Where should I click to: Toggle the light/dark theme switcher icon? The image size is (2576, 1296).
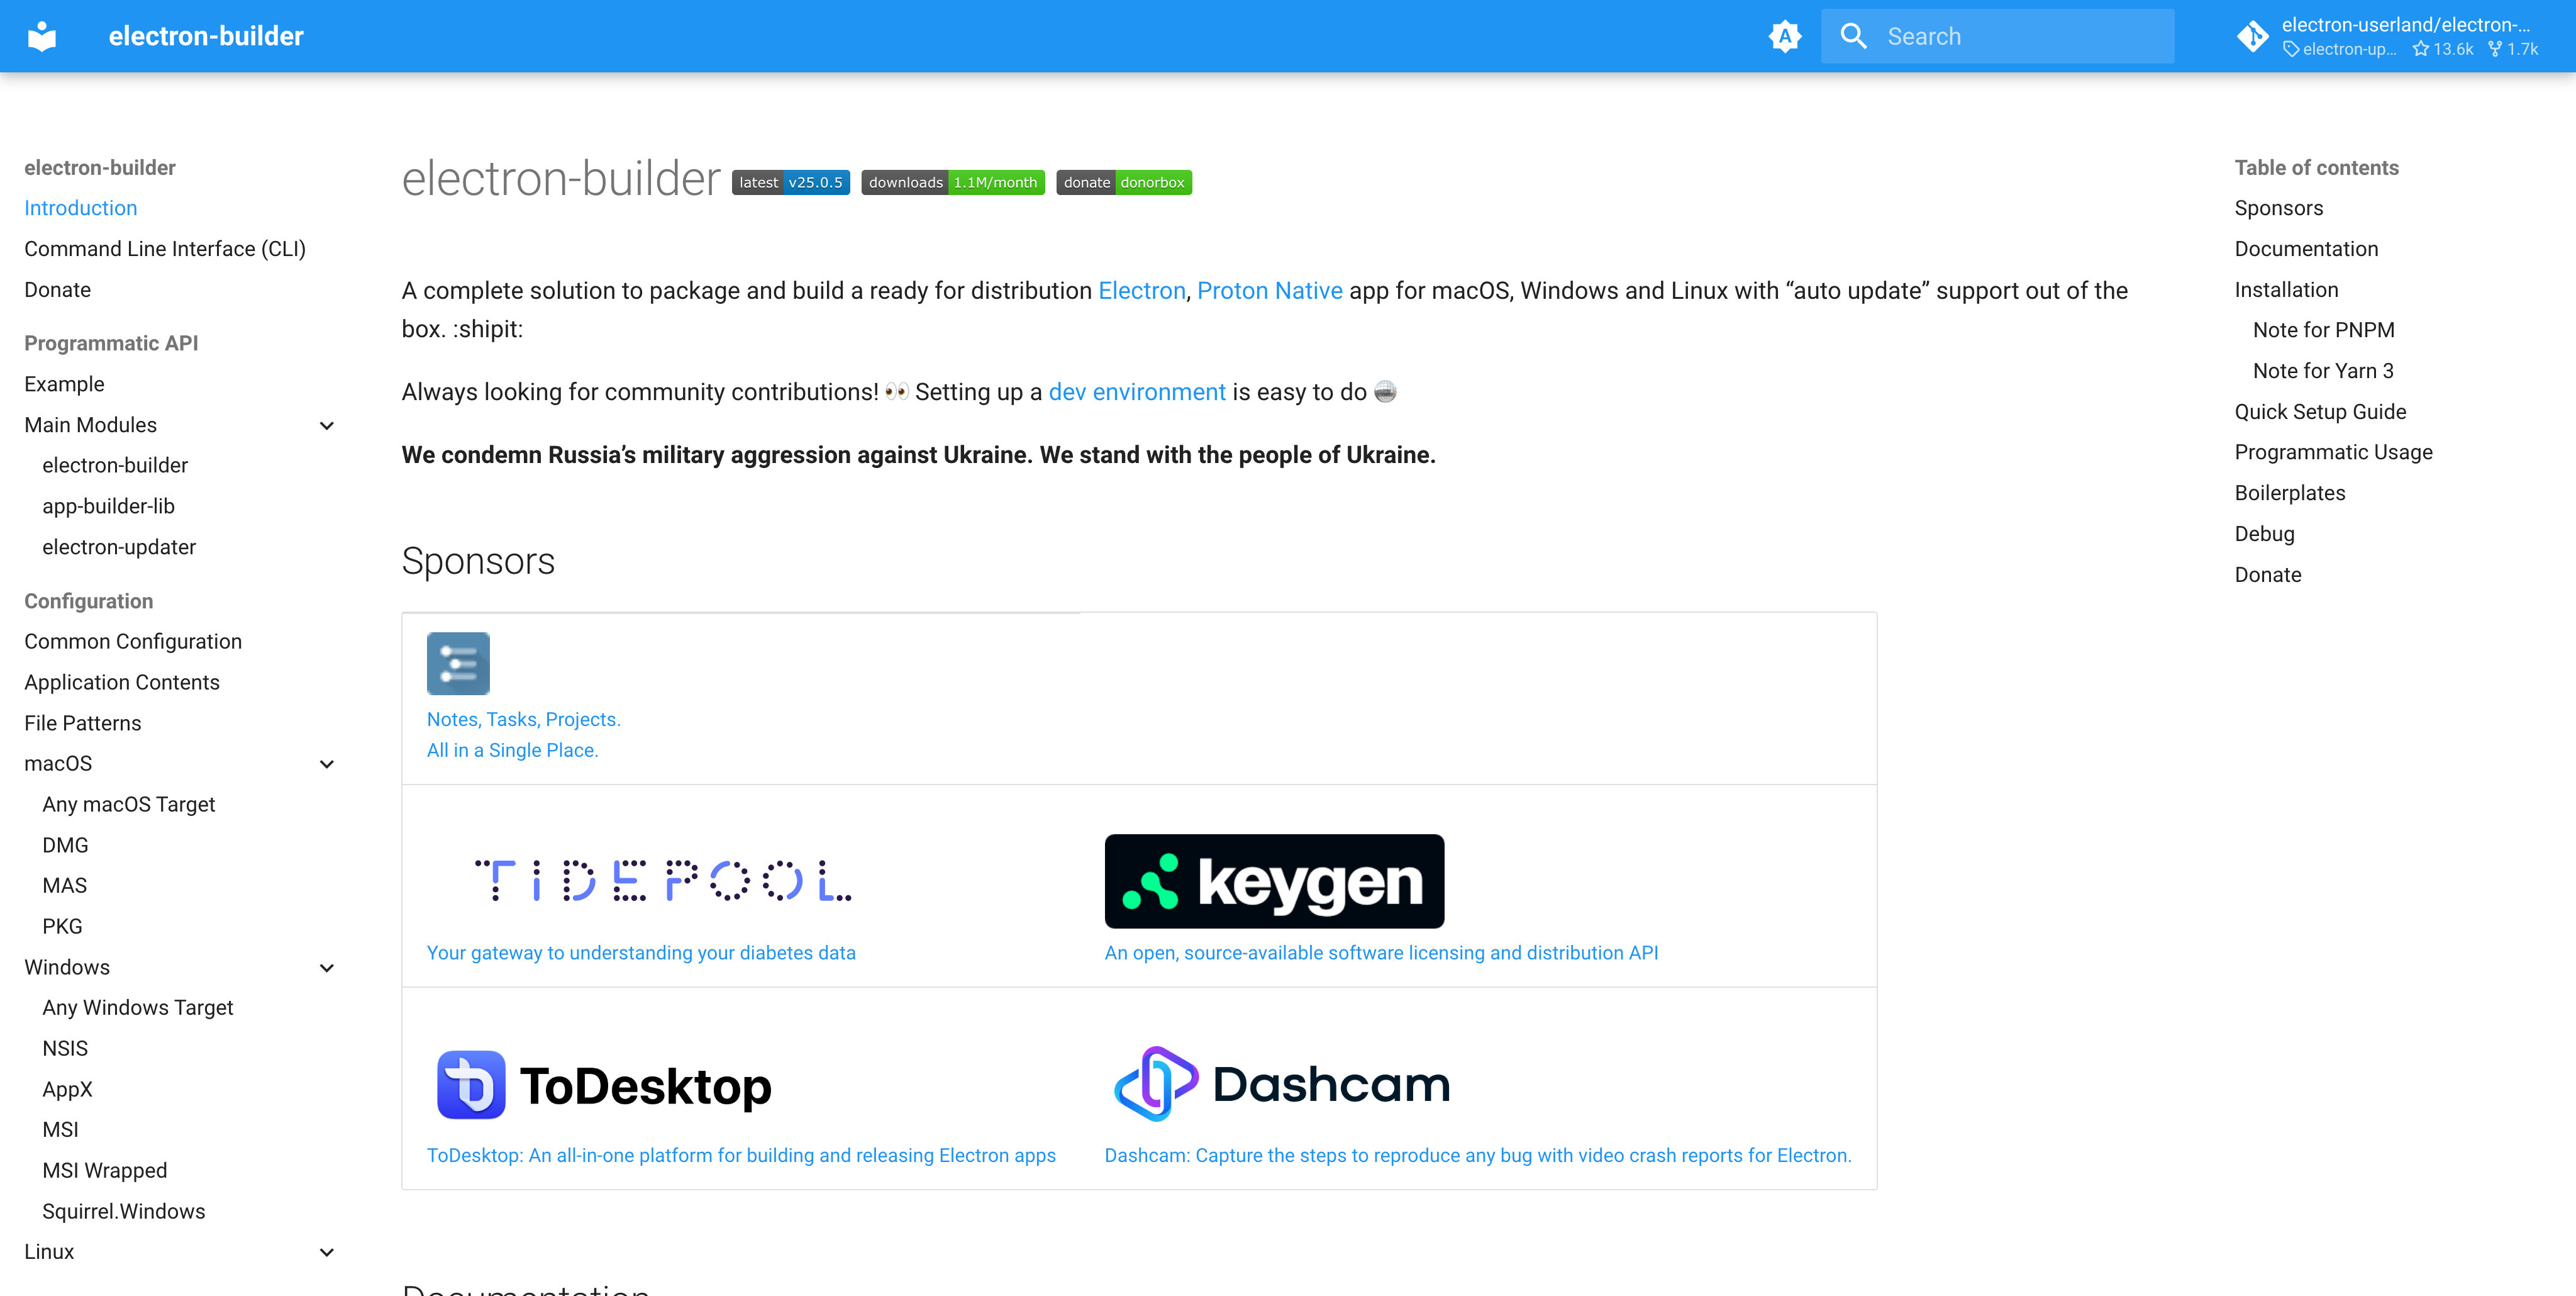[1784, 36]
